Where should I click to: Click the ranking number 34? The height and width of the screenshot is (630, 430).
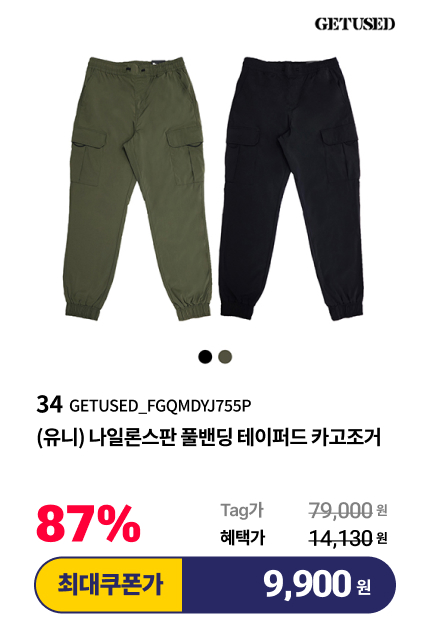coord(49,405)
